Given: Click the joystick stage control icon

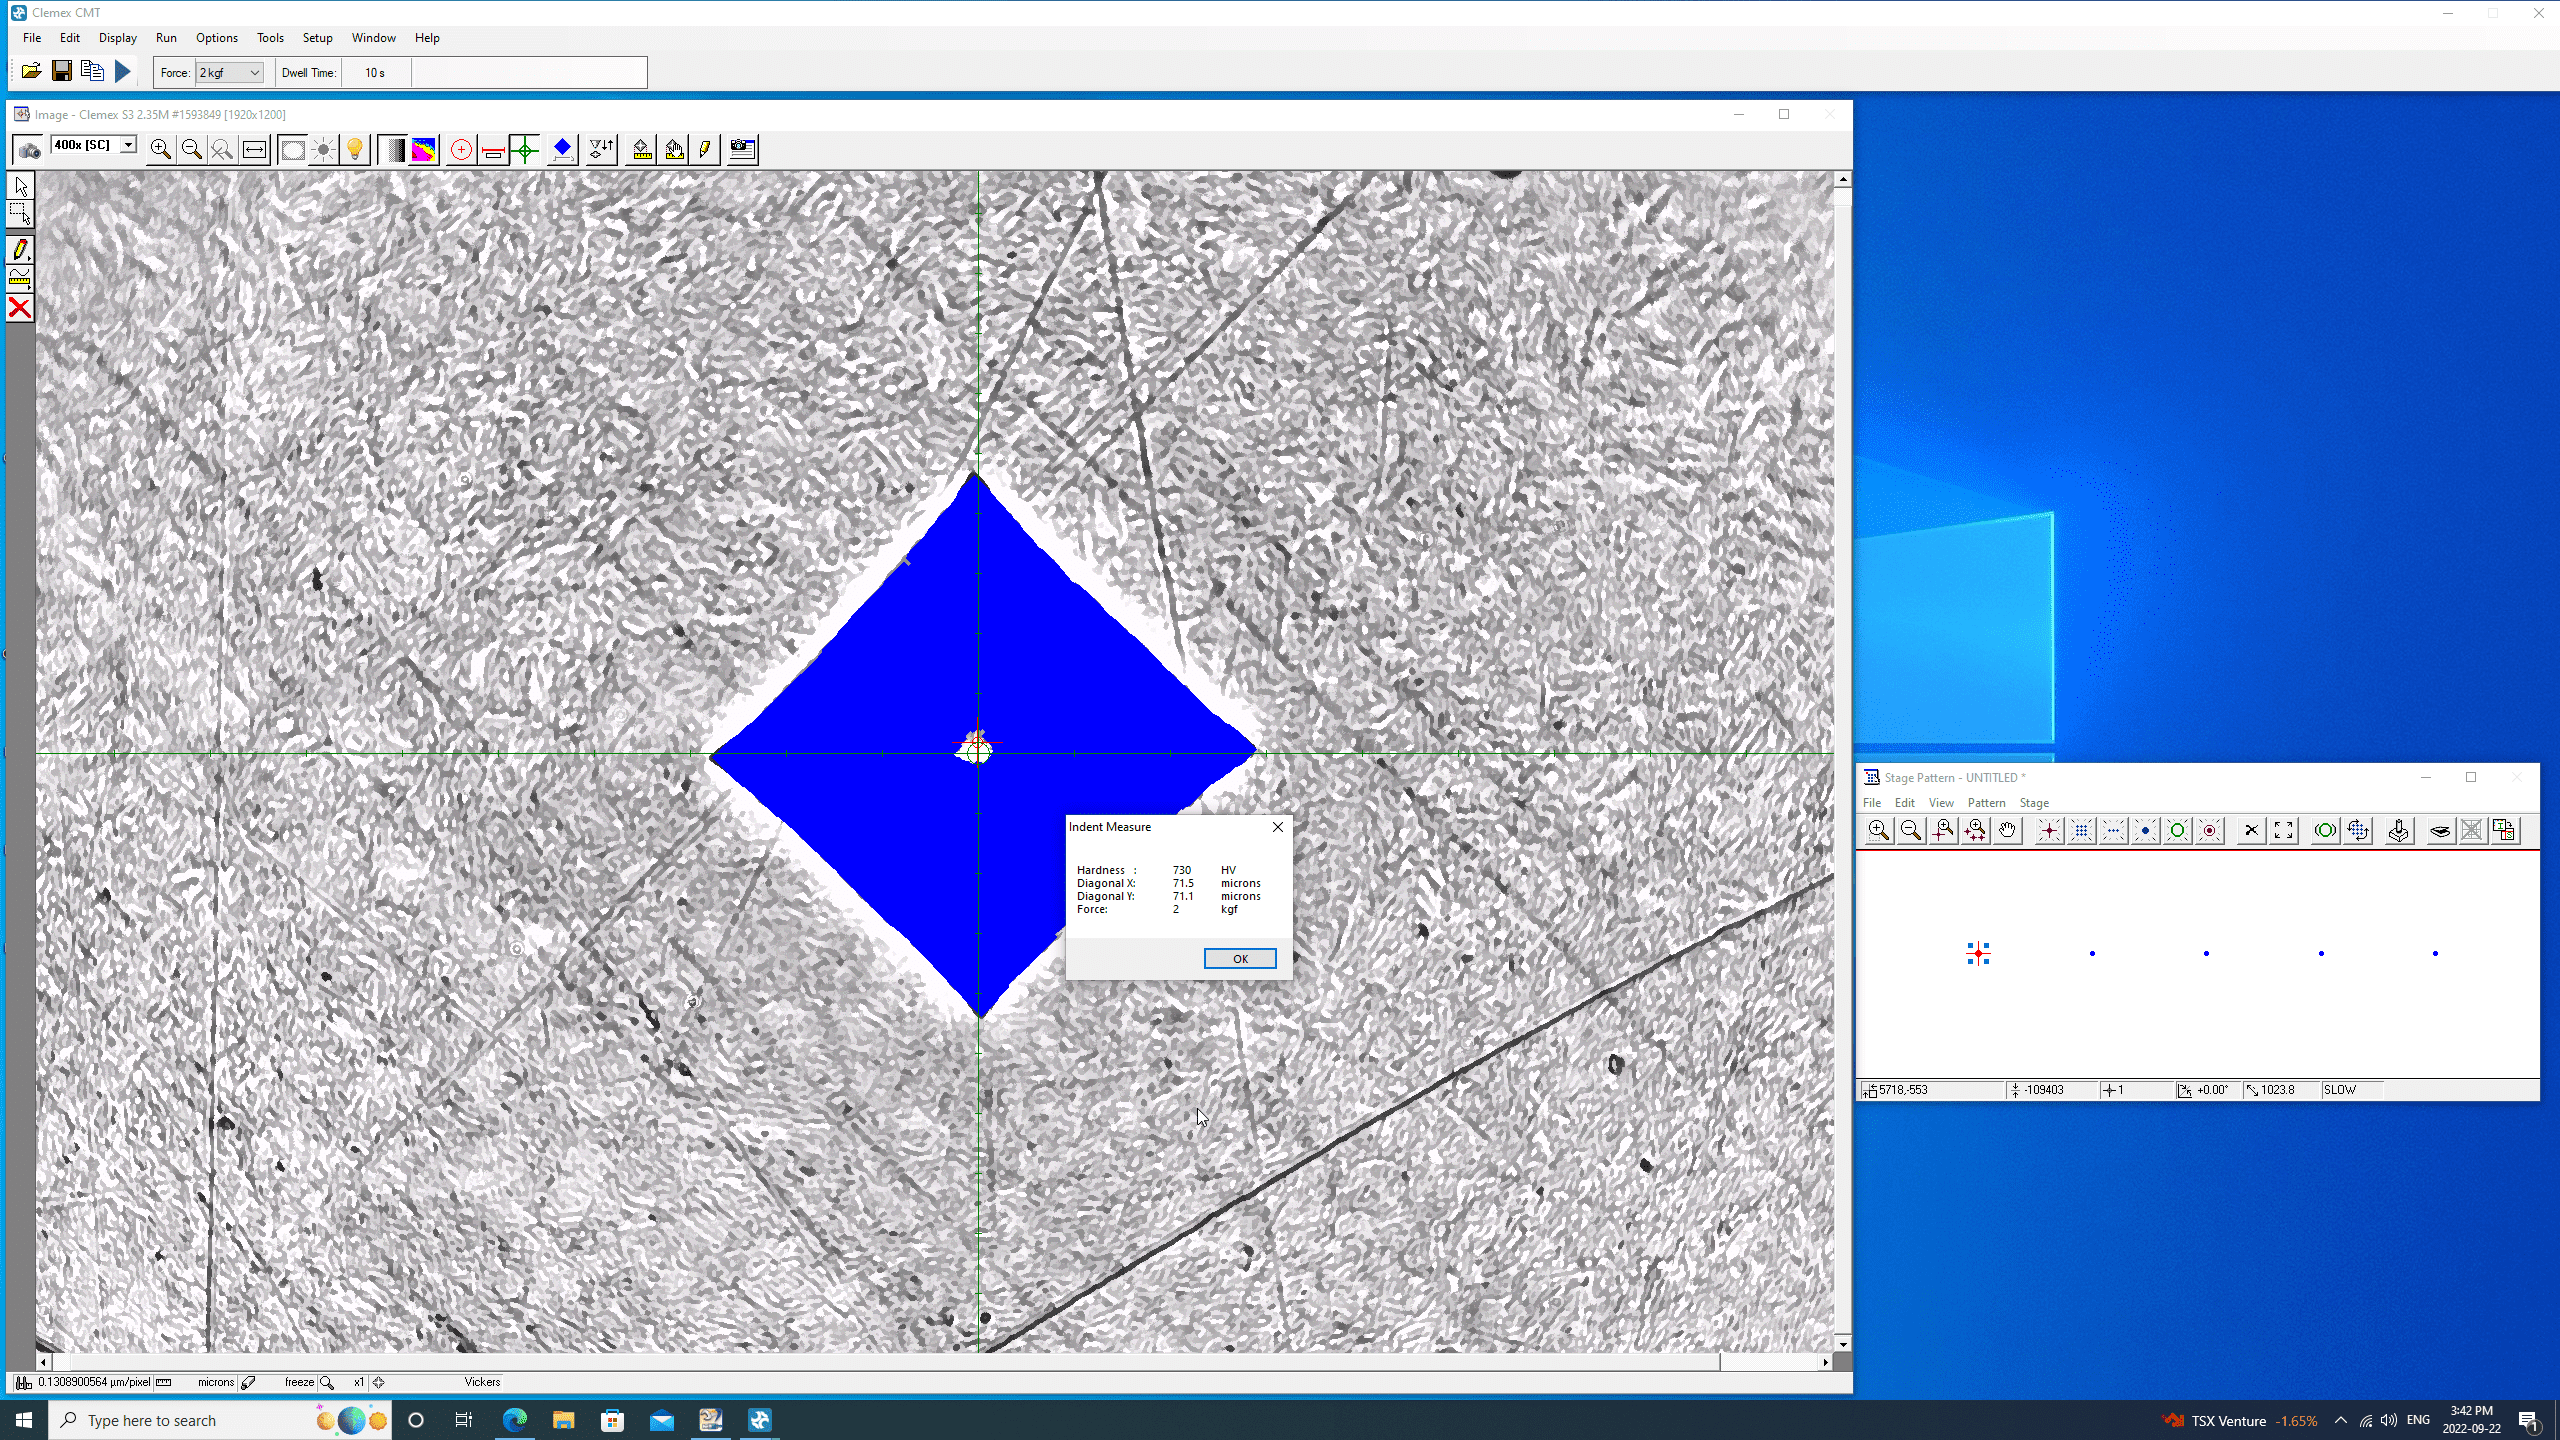Looking at the screenshot, I should tap(2398, 831).
